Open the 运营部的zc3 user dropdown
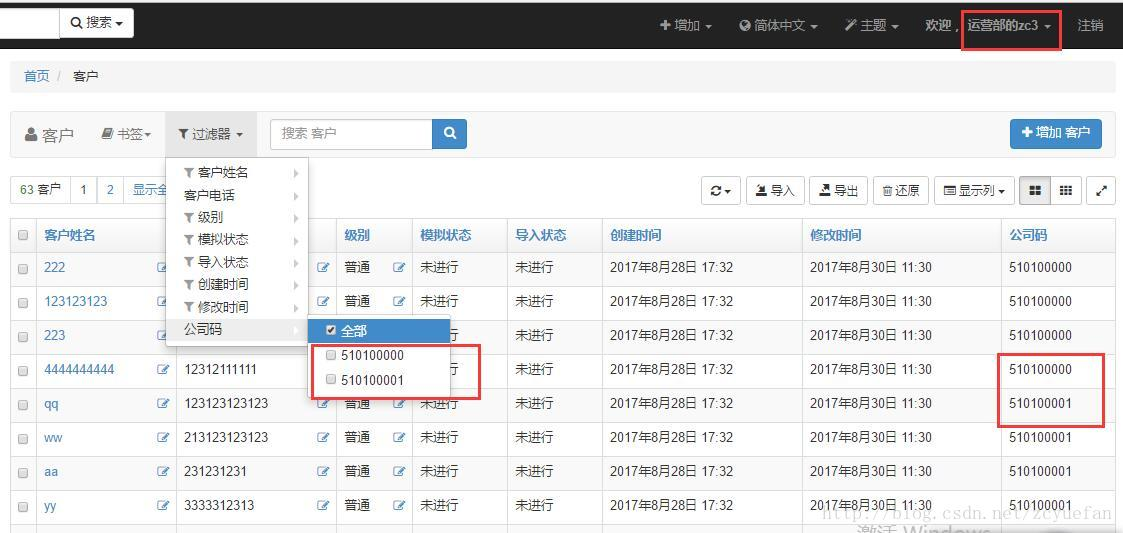The image size is (1123, 533). [x=1010, y=25]
